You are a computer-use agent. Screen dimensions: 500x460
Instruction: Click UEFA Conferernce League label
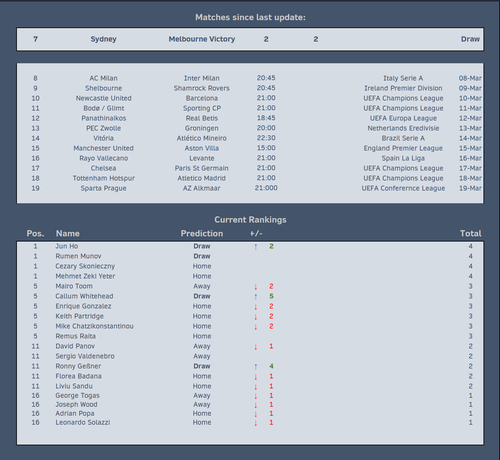pos(403,188)
